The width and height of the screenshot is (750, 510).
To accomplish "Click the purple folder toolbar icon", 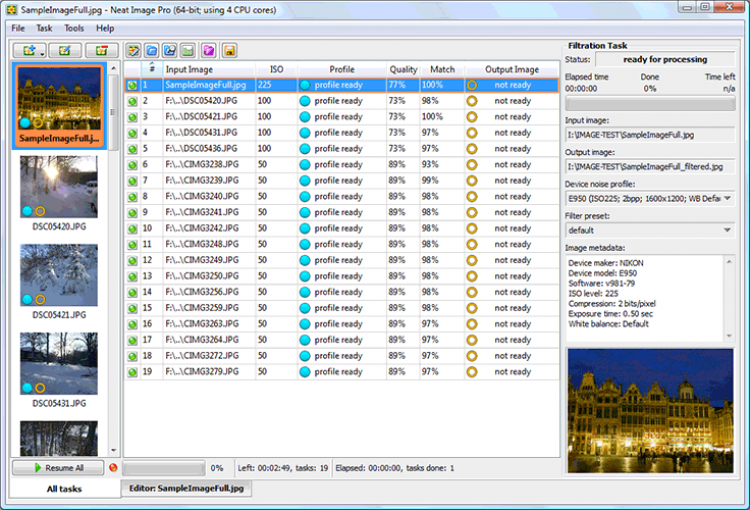I will pyautogui.click(x=209, y=50).
